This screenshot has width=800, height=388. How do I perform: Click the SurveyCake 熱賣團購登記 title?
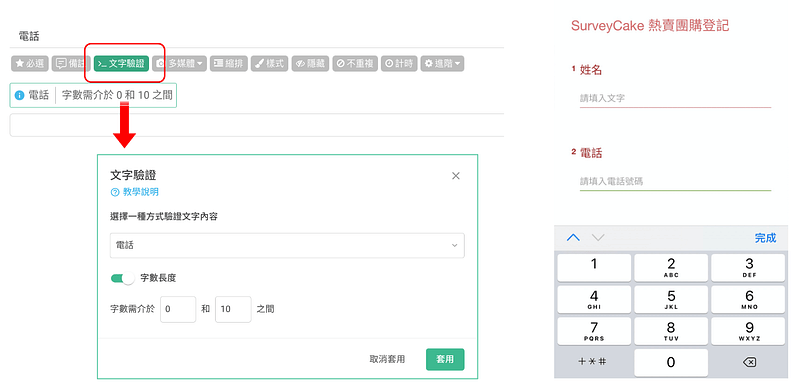pyautogui.click(x=650, y=26)
